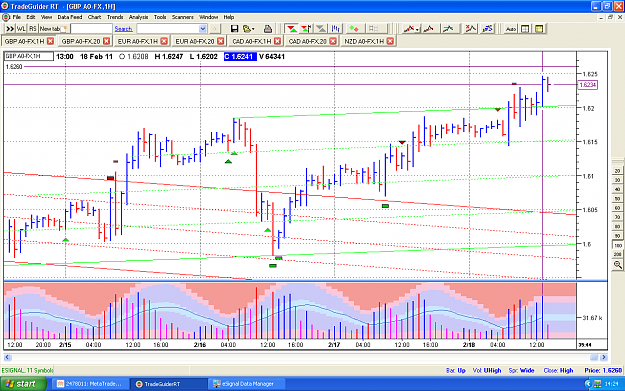Open the Chart menu
The image size is (625, 391).
tap(94, 17)
